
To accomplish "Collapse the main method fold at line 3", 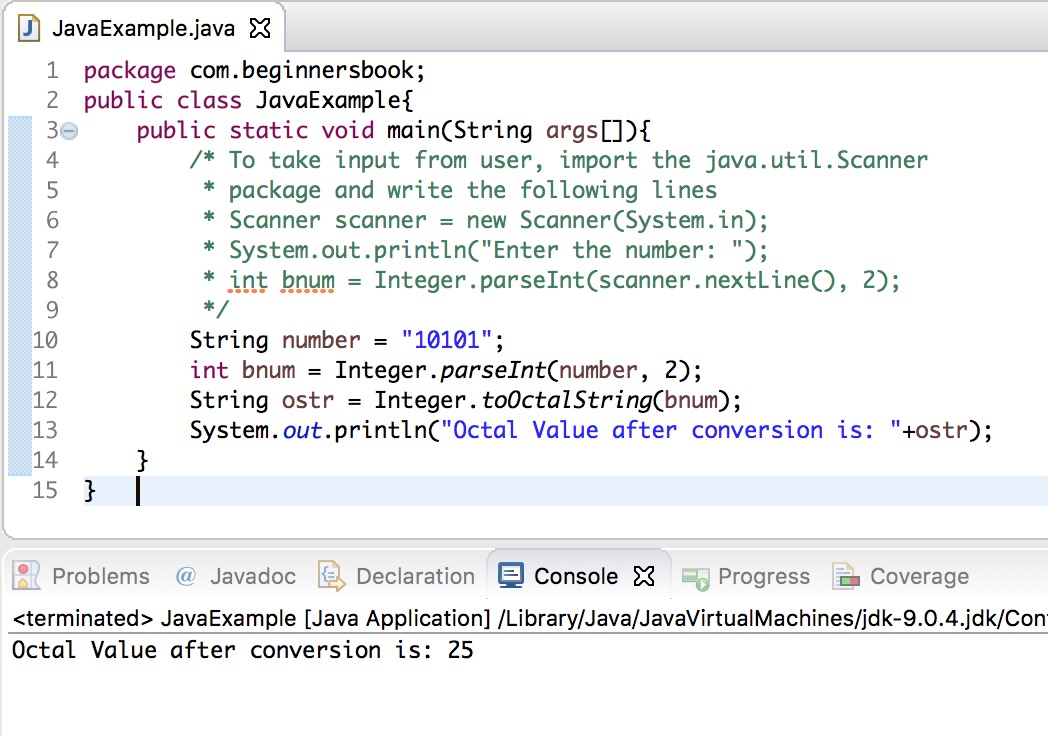I will (68, 130).
